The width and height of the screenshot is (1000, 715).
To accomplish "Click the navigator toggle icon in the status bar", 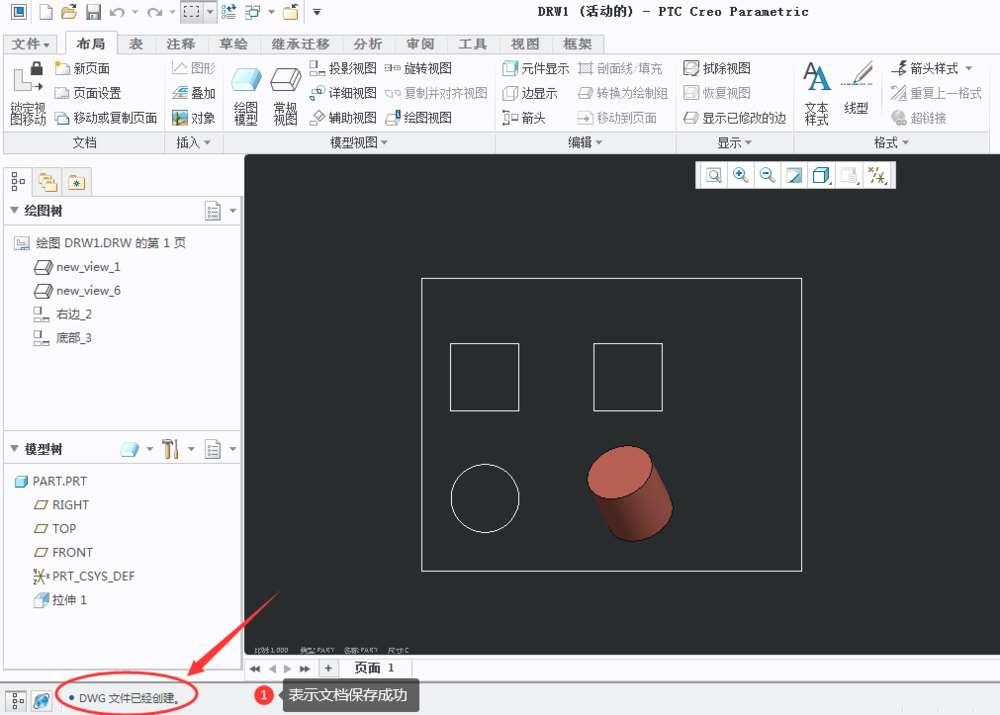I will [x=17, y=700].
